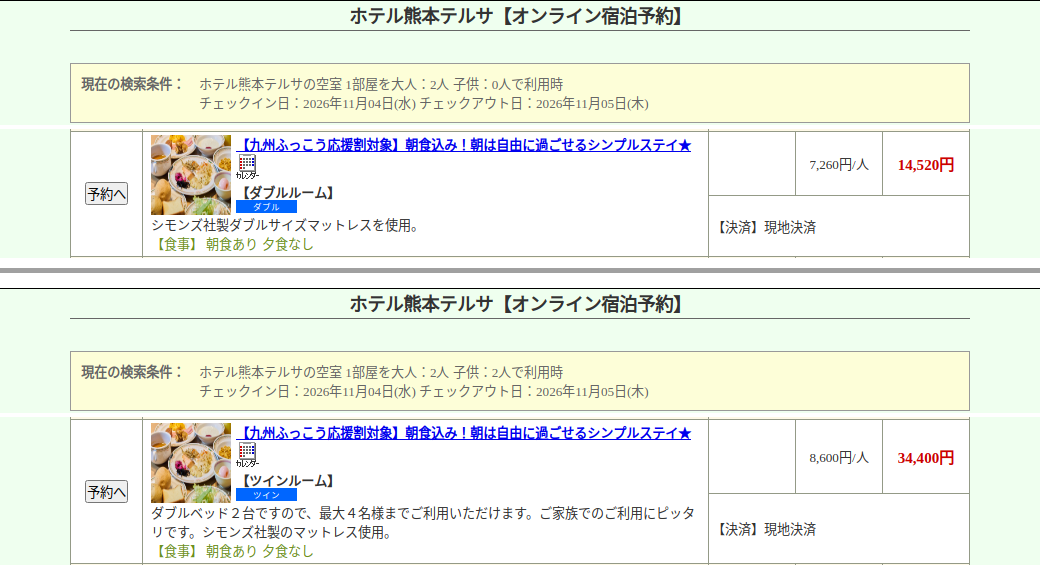Click the blue ダブル room type tag

coord(266,207)
